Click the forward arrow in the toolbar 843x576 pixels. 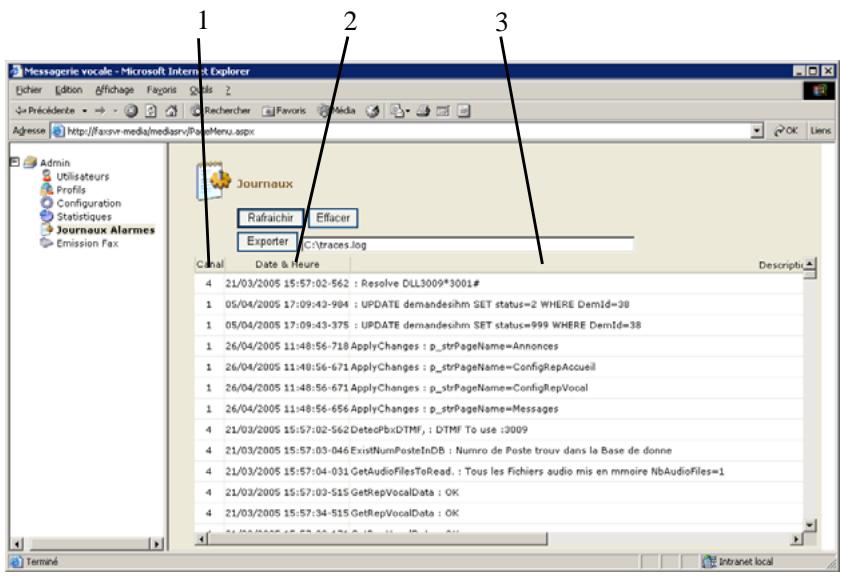[100, 110]
